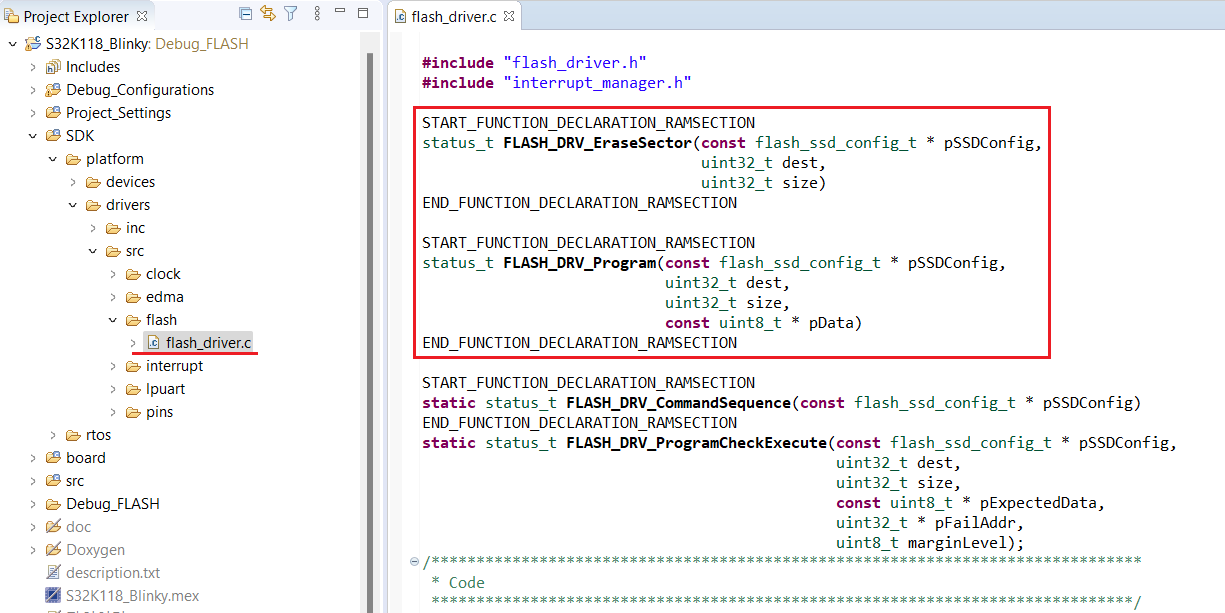Select the lpuart folder in the tree
The height and width of the screenshot is (613, 1225).
[165, 389]
